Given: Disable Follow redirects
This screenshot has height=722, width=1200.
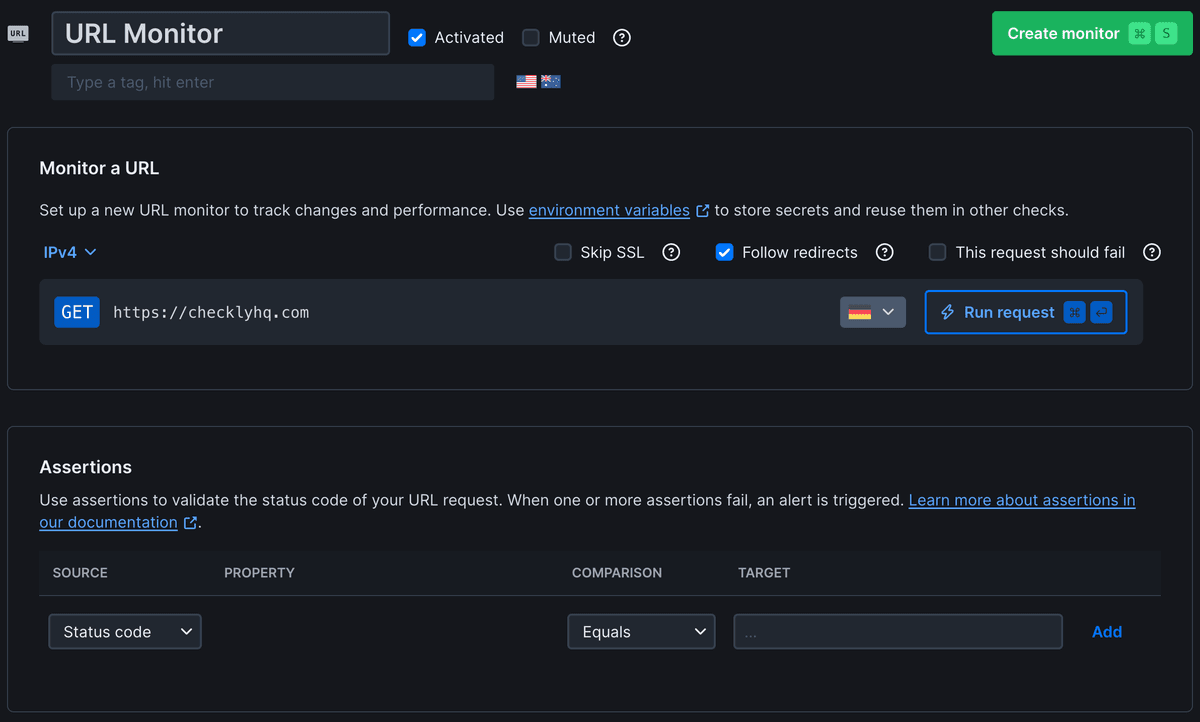Looking at the screenshot, I should click(724, 252).
